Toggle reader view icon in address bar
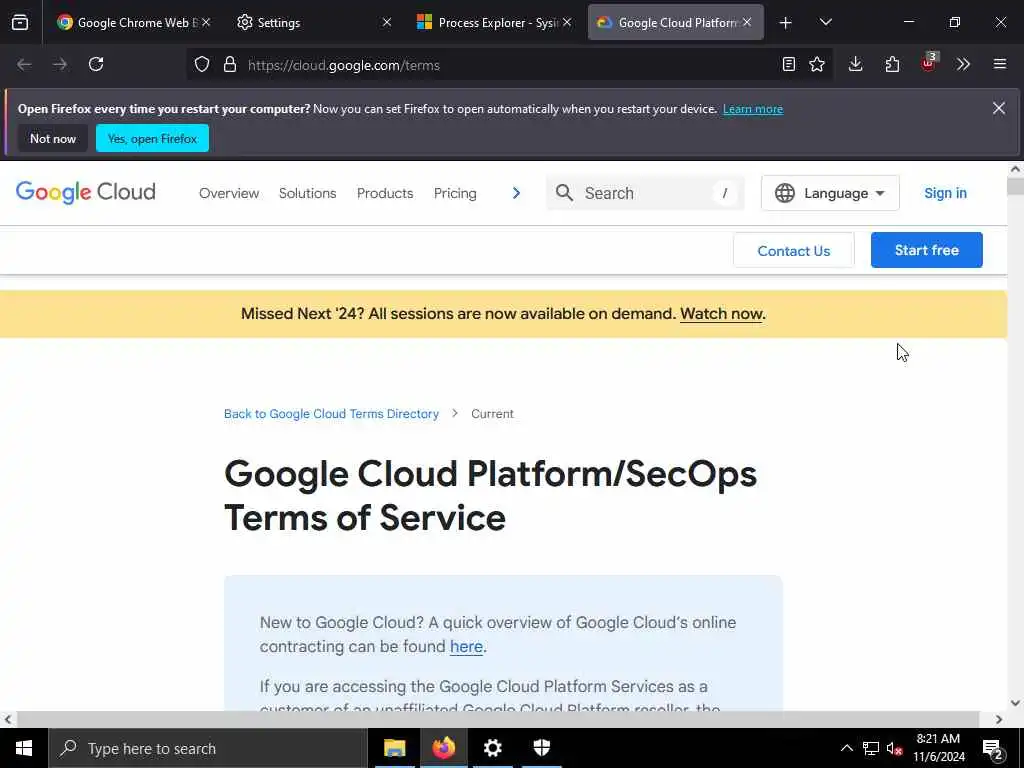 [x=789, y=64]
